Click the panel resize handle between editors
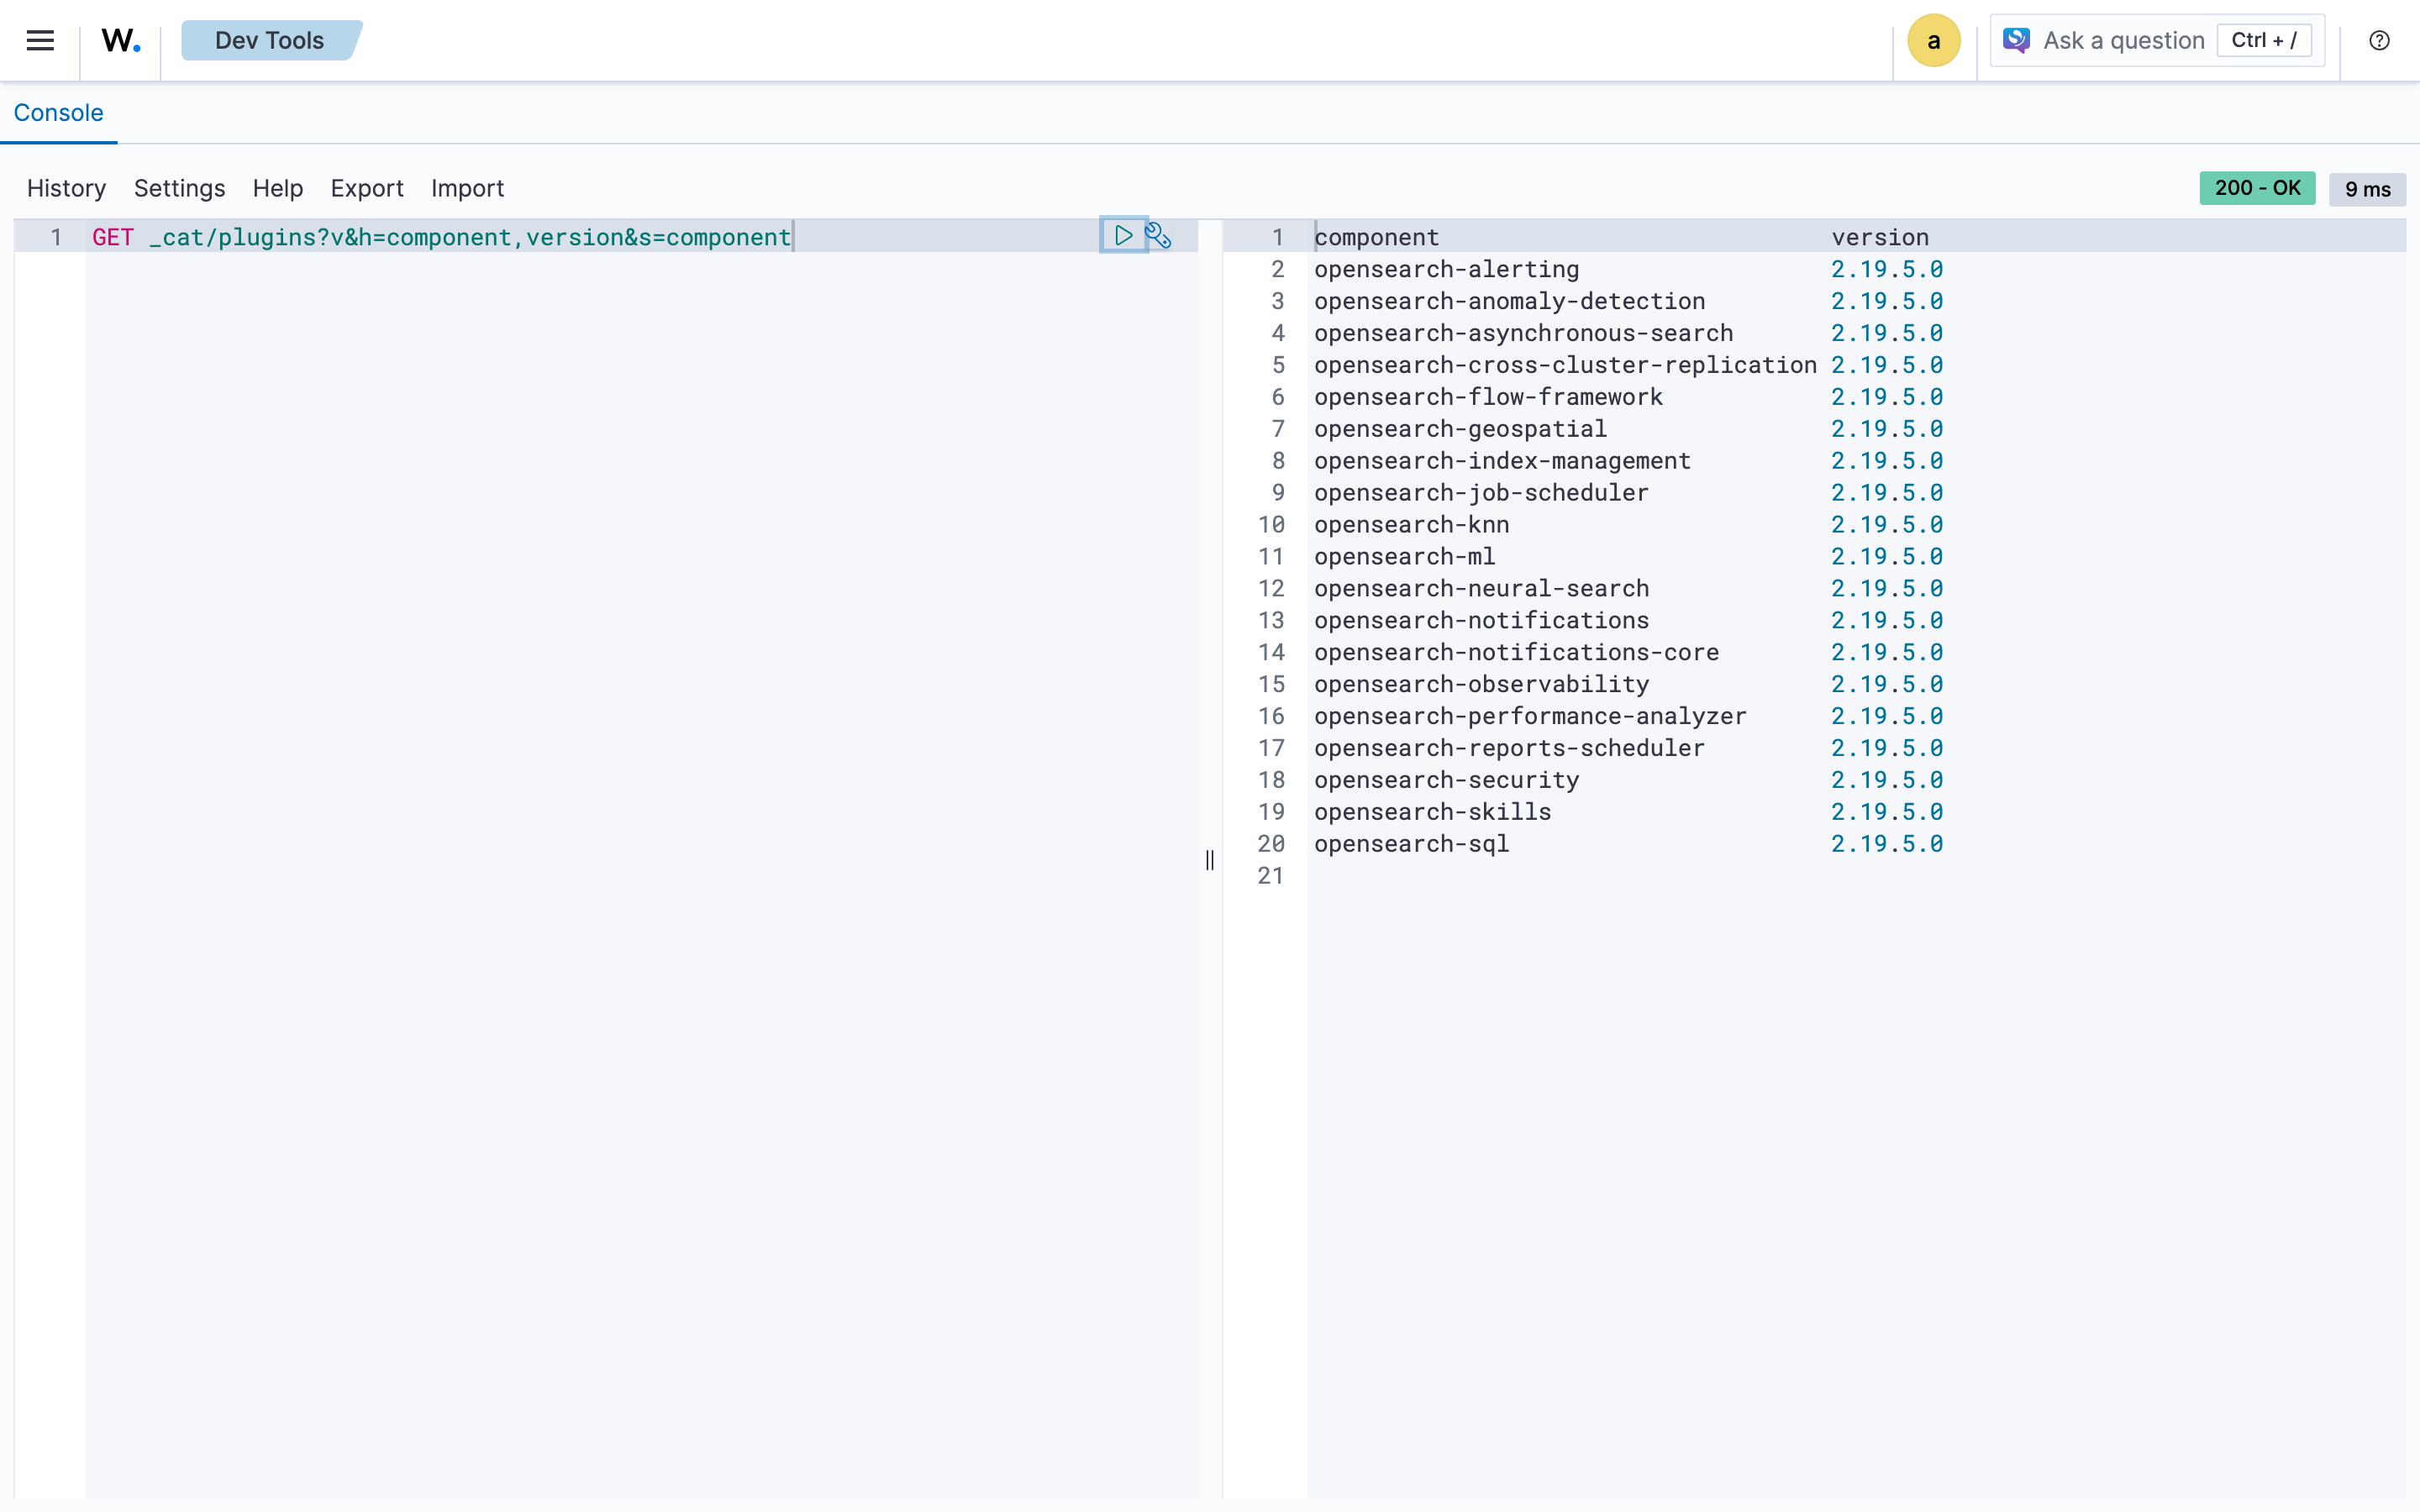 pyautogui.click(x=1210, y=860)
